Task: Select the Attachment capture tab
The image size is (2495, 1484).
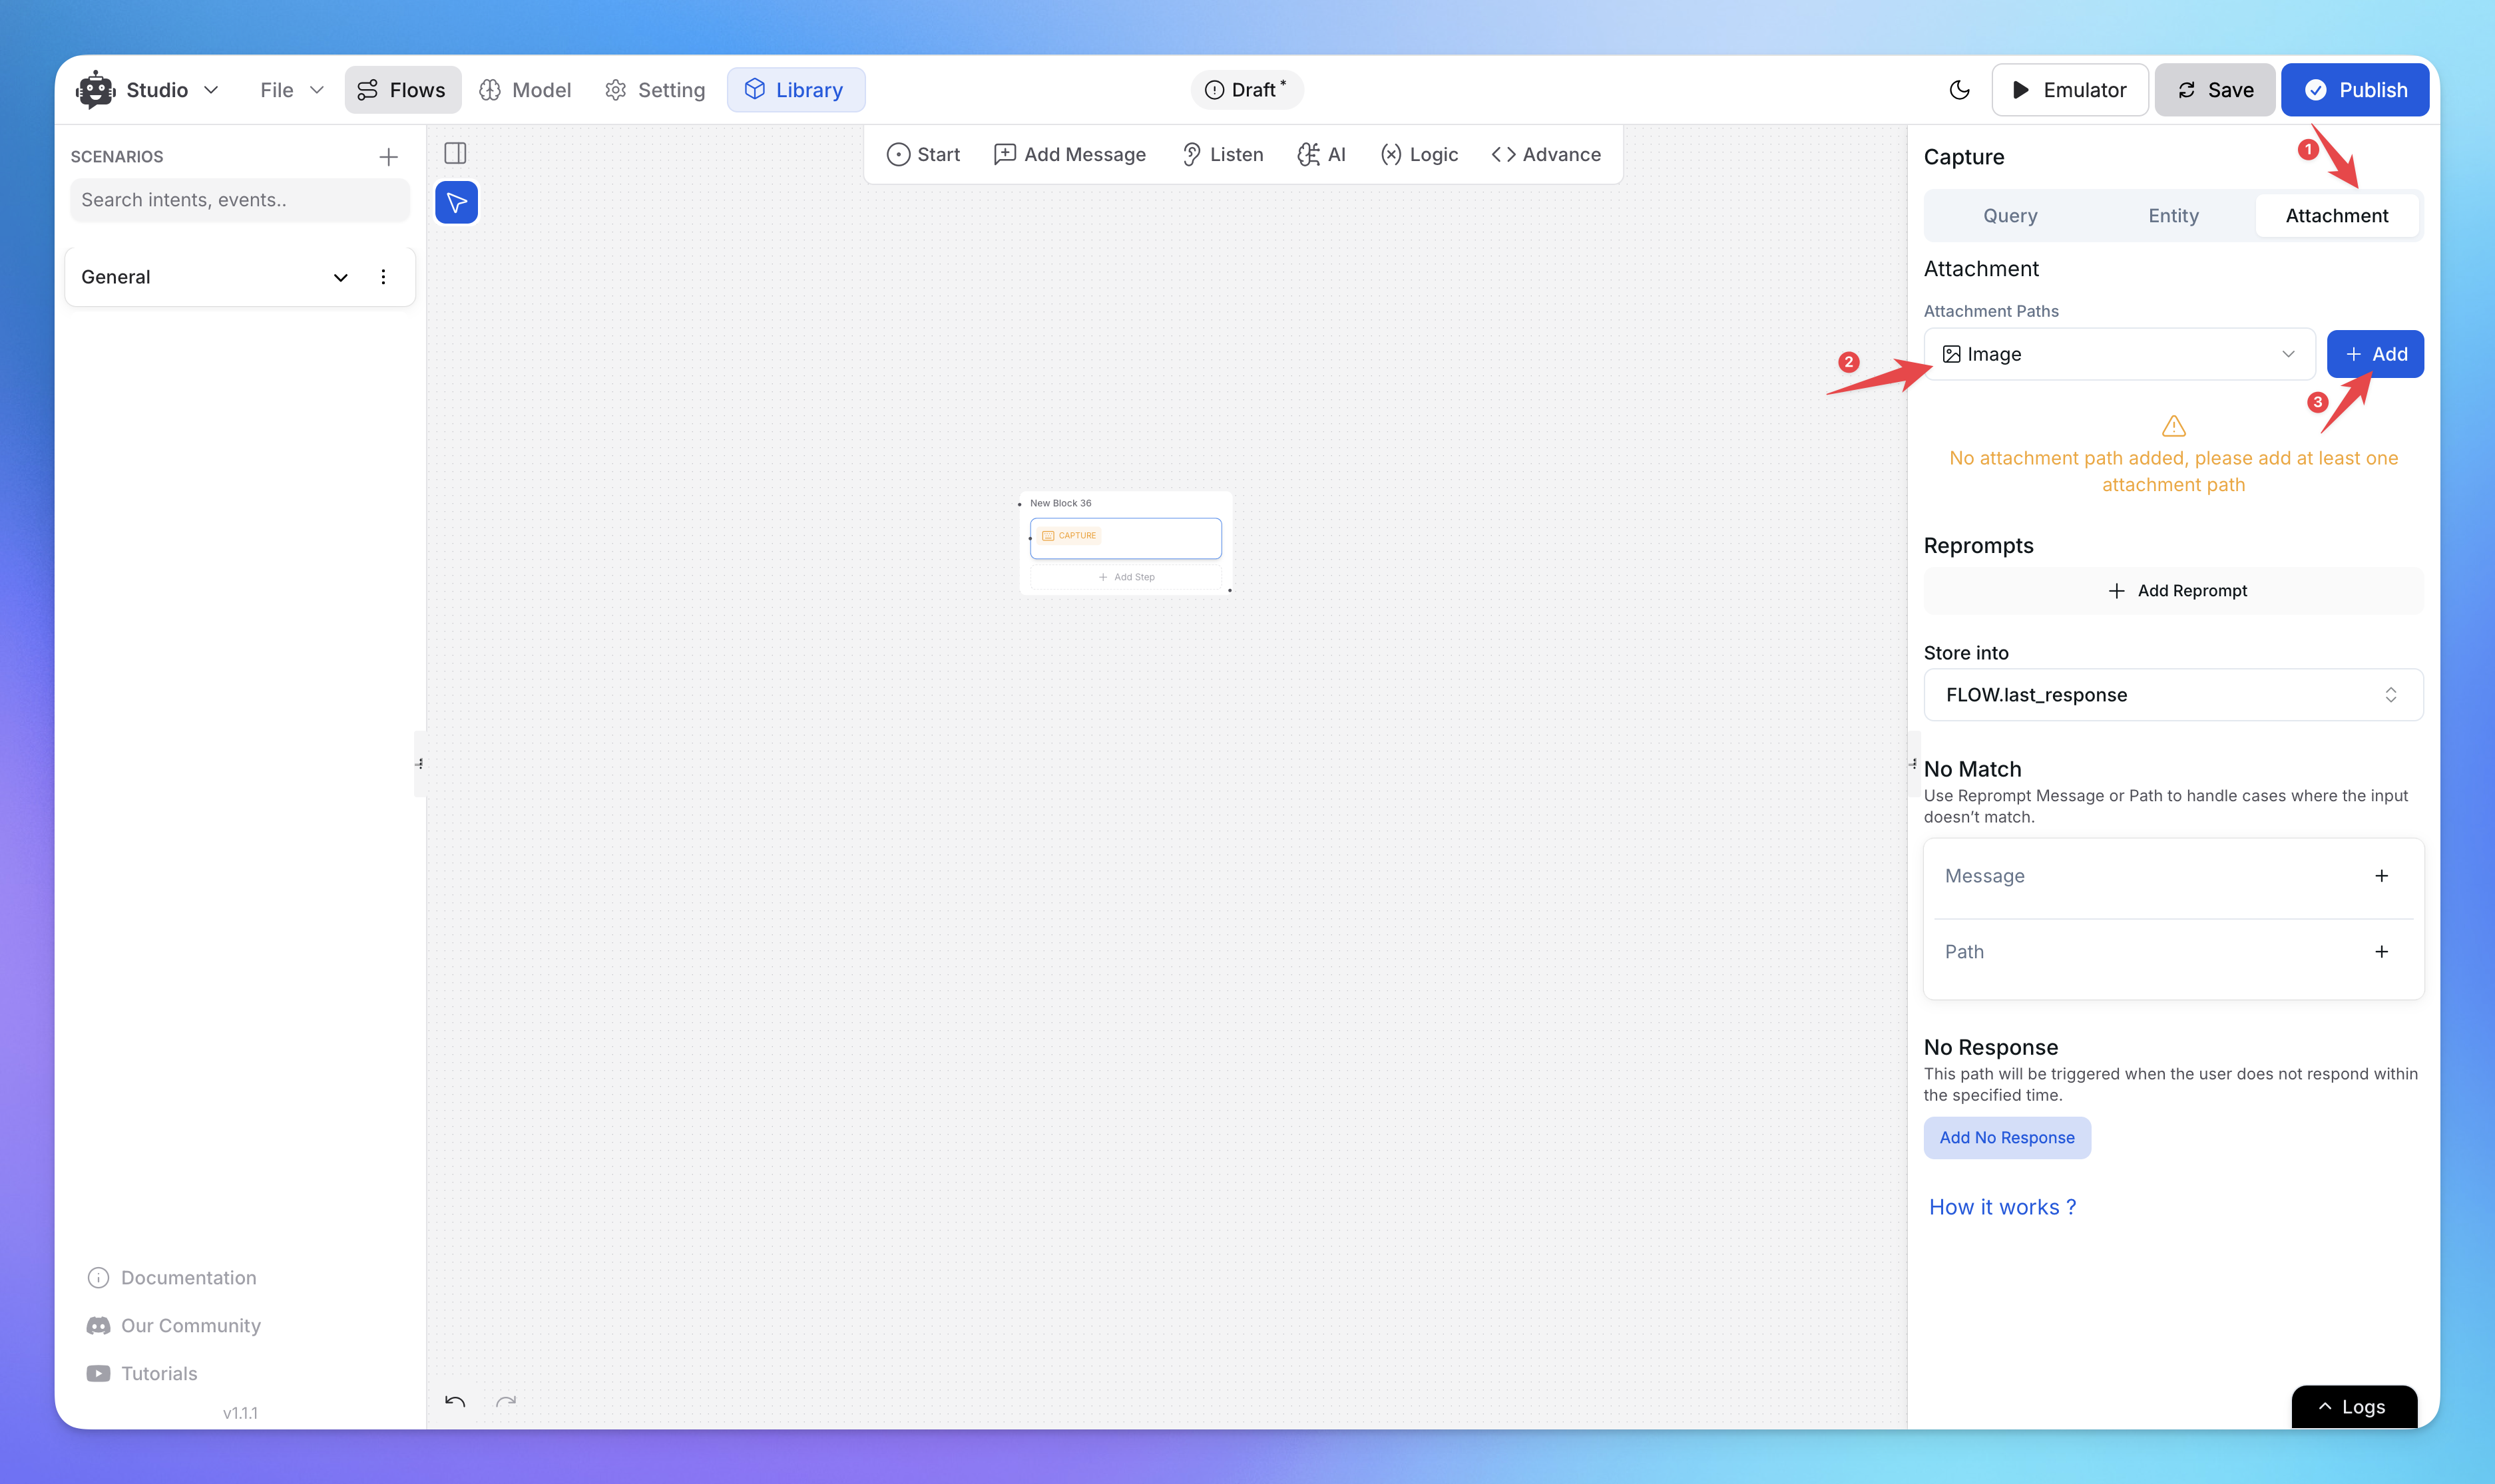Action: (x=2337, y=216)
